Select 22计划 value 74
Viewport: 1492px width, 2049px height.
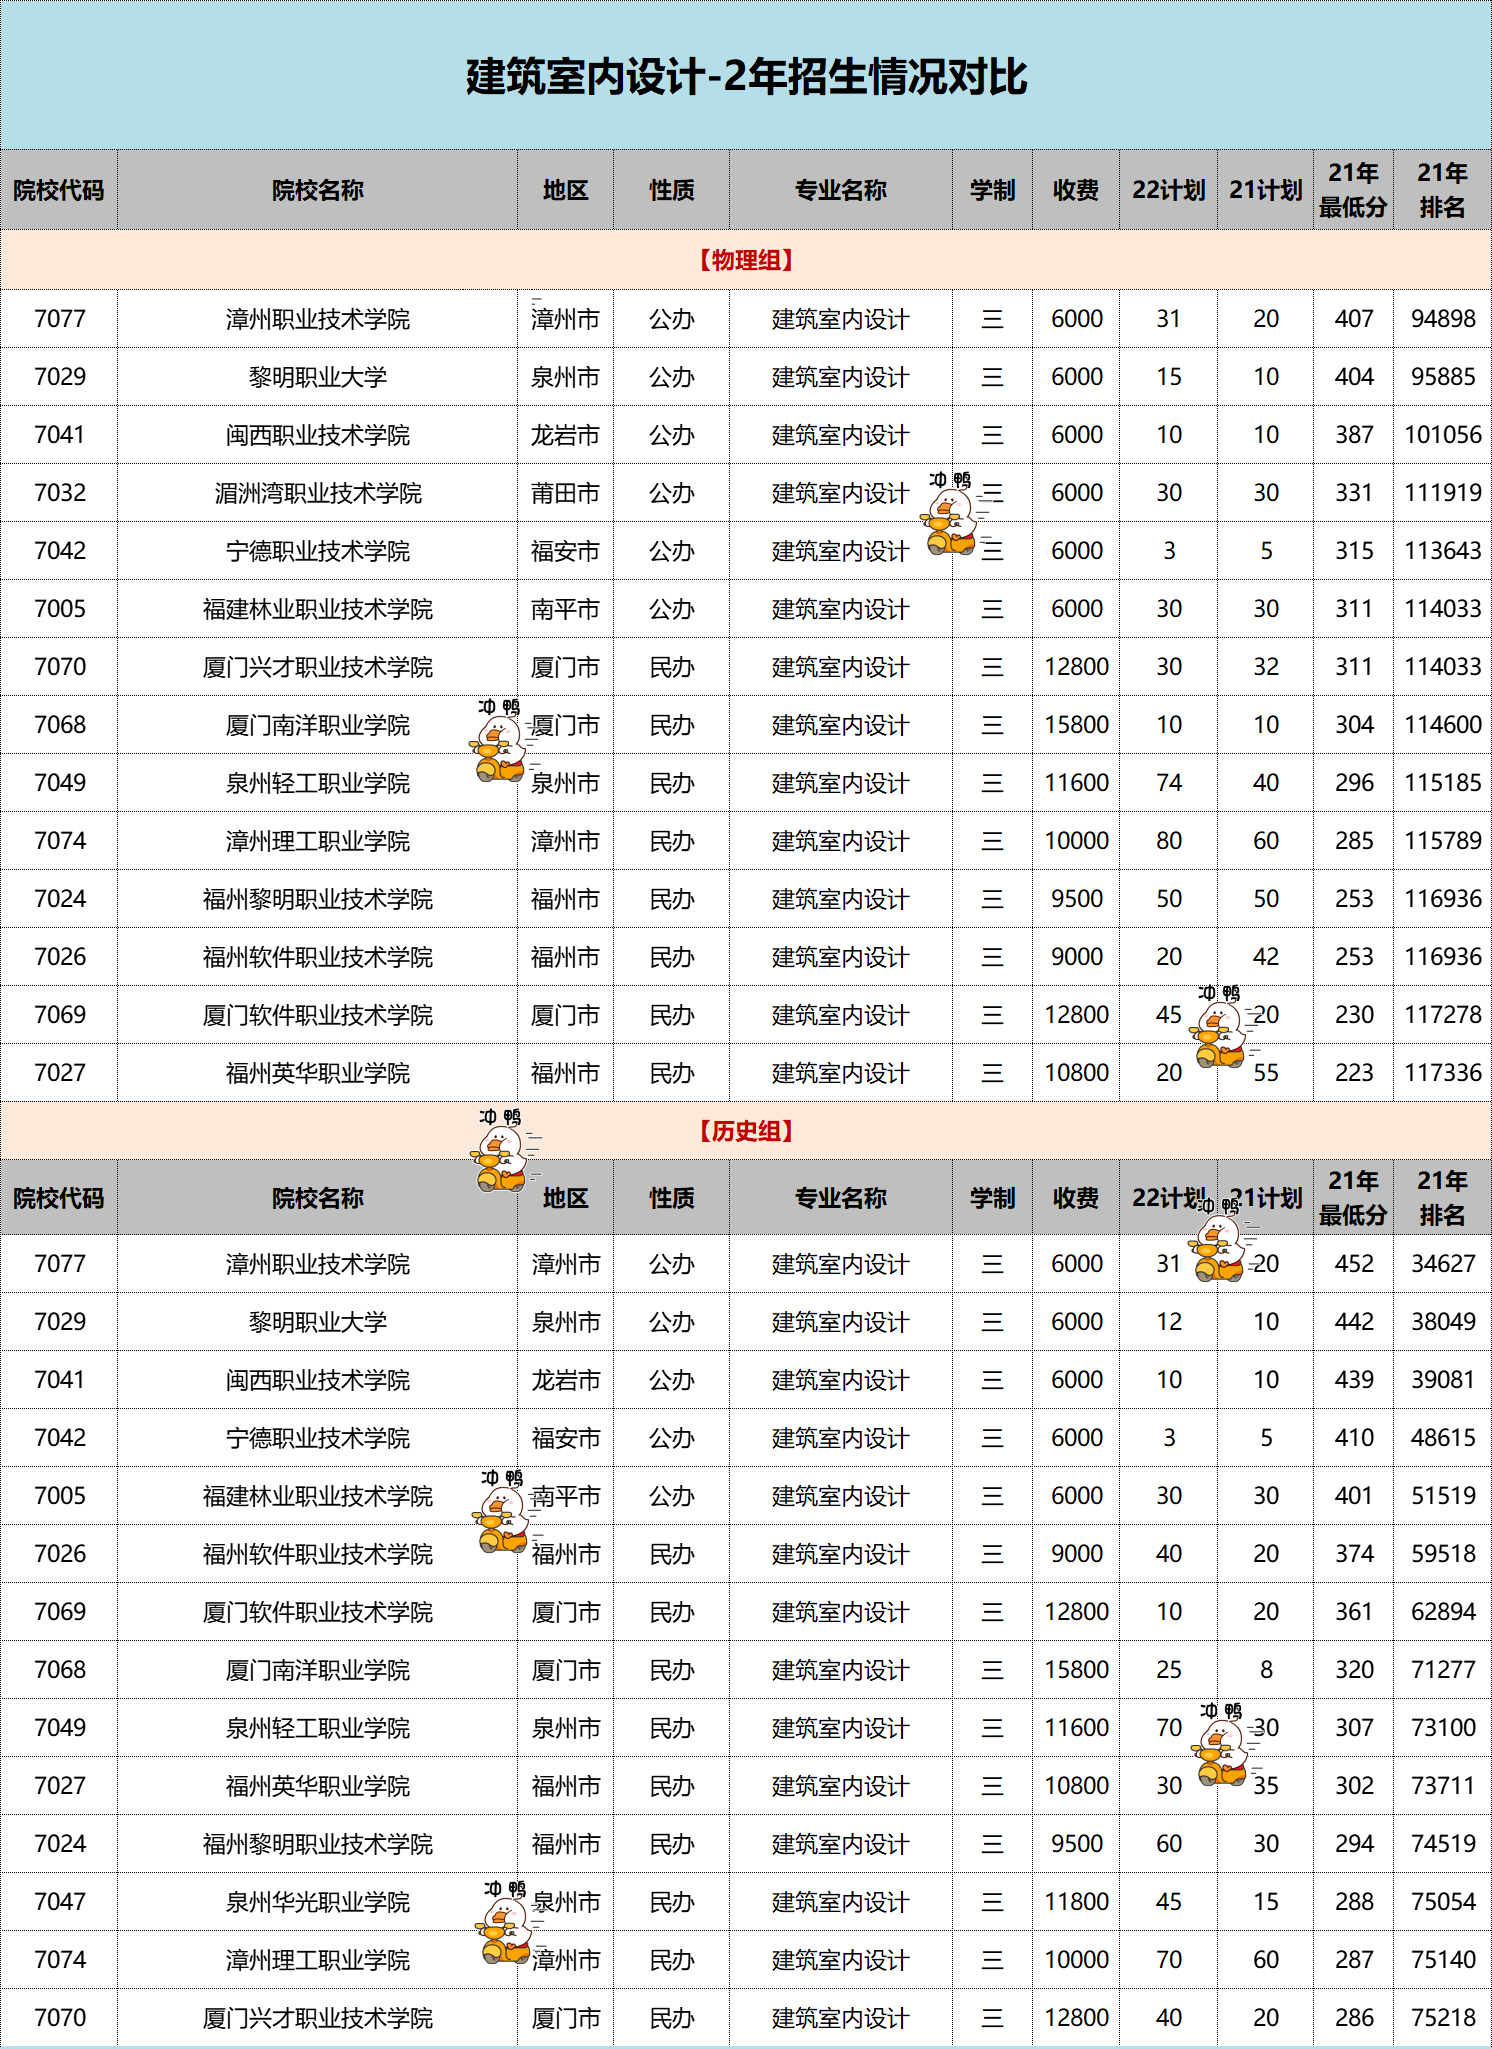click(1169, 783)
